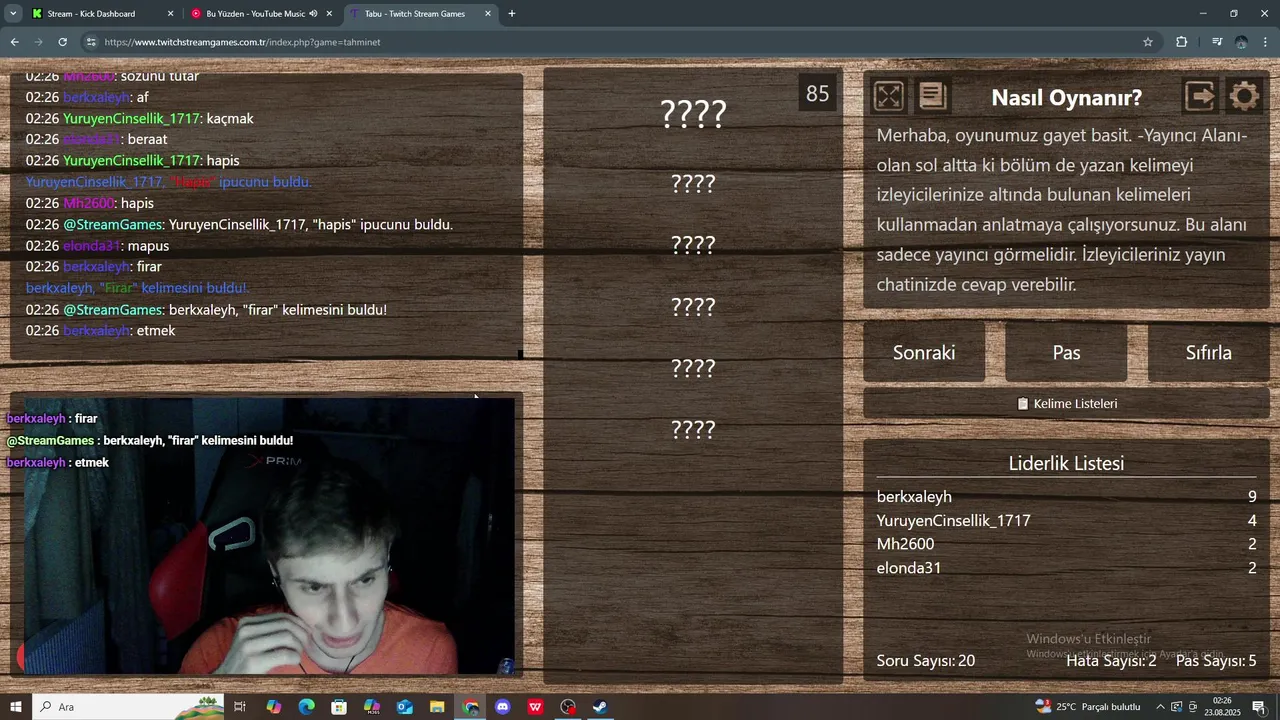Screen dimensions: 1280x720
Task: Open the taskbar clock showing 02:26
Action: point(1222,707)
